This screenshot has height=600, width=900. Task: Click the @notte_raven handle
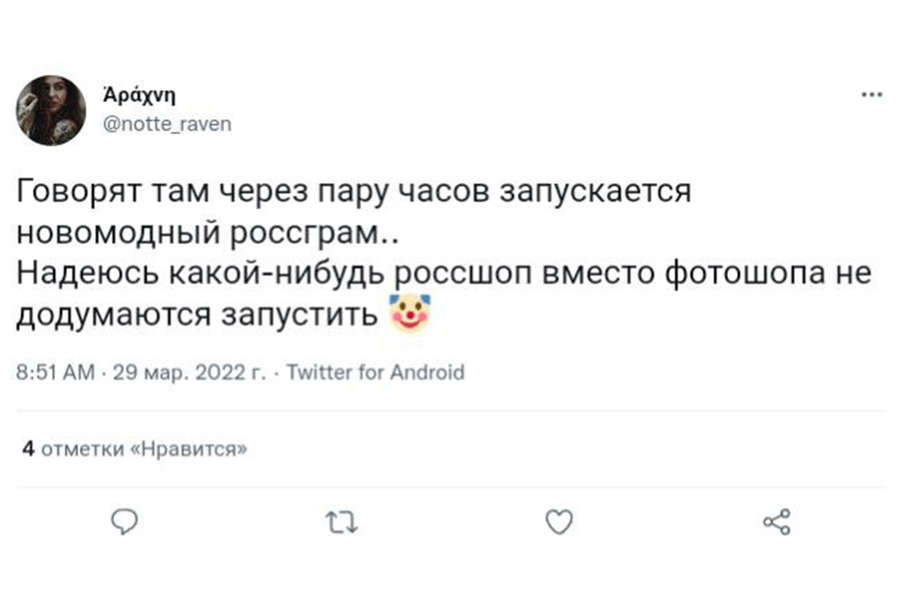[x=168, y=125]
